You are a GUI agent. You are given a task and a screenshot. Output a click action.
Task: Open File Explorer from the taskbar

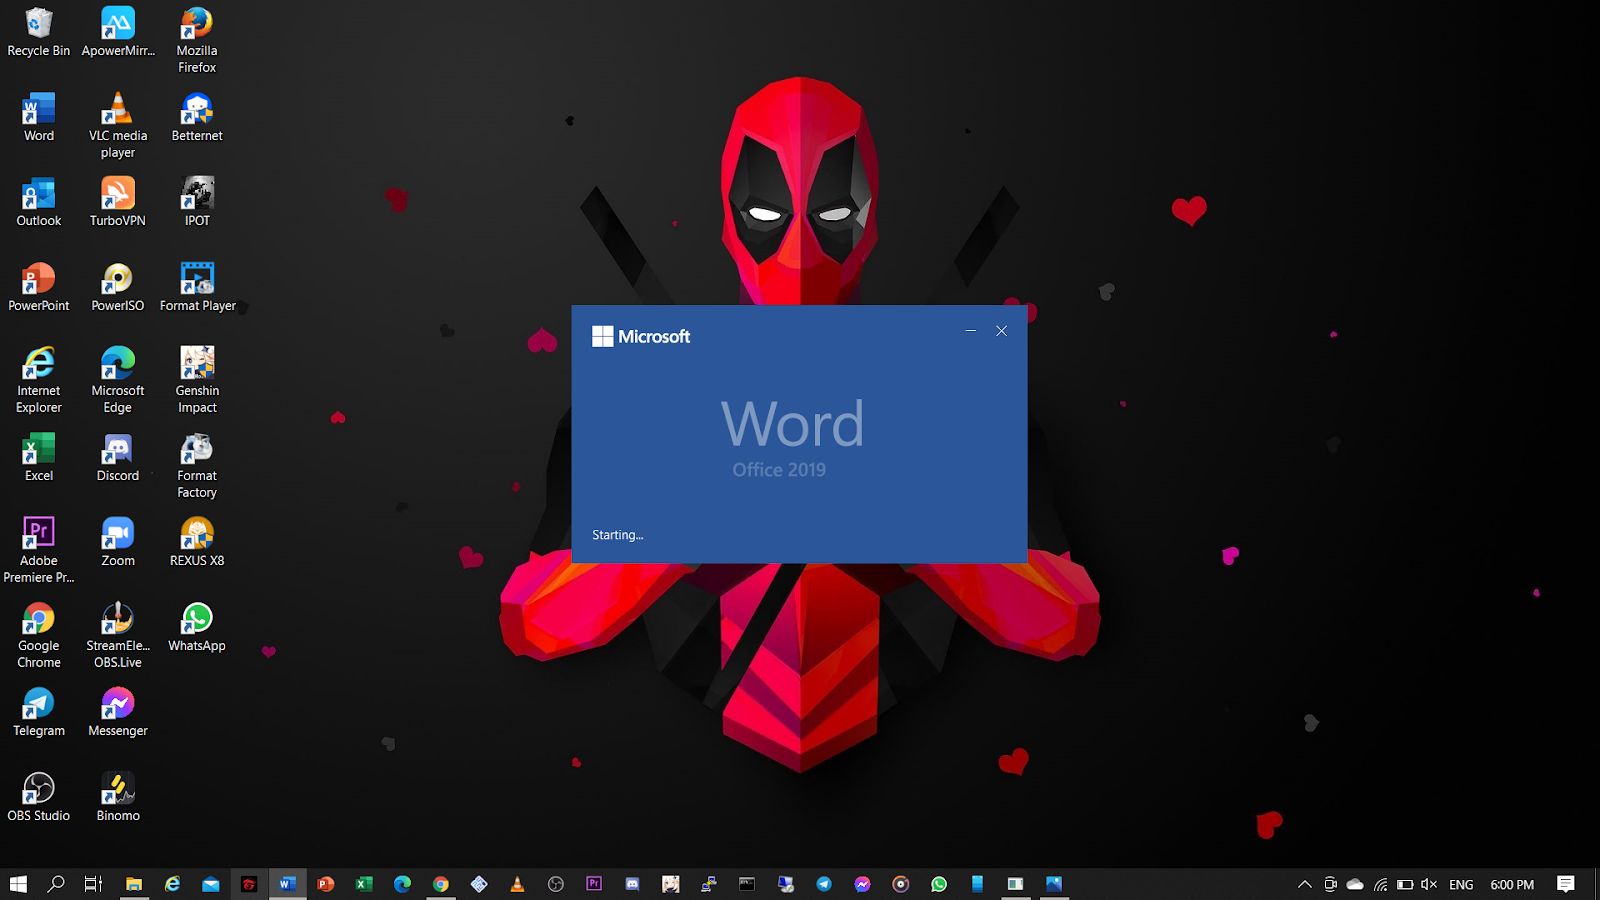[134, 884]
